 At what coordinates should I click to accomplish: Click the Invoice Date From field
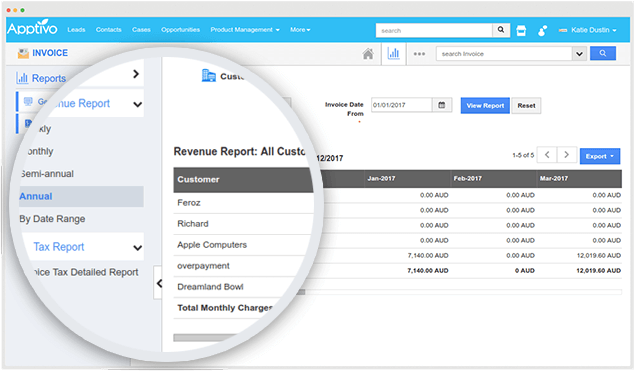pos(401,105)
